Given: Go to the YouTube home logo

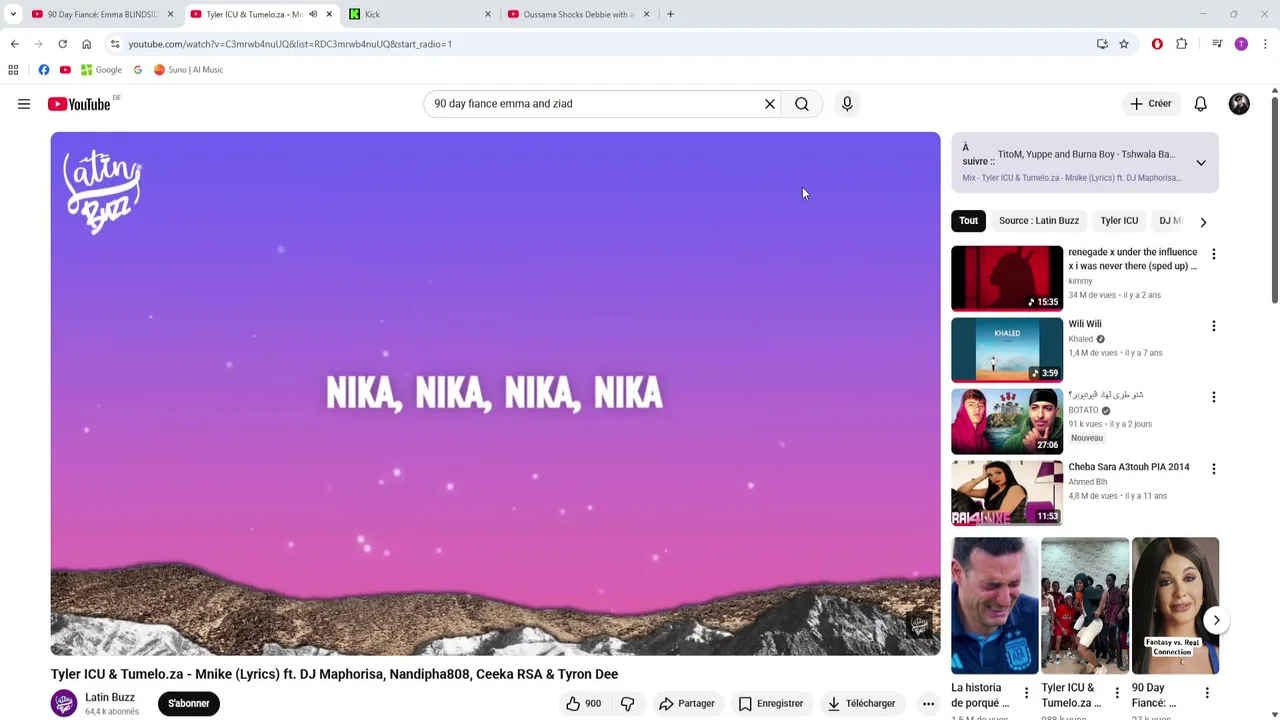Looking at the screenshot, I should point(79,104).
